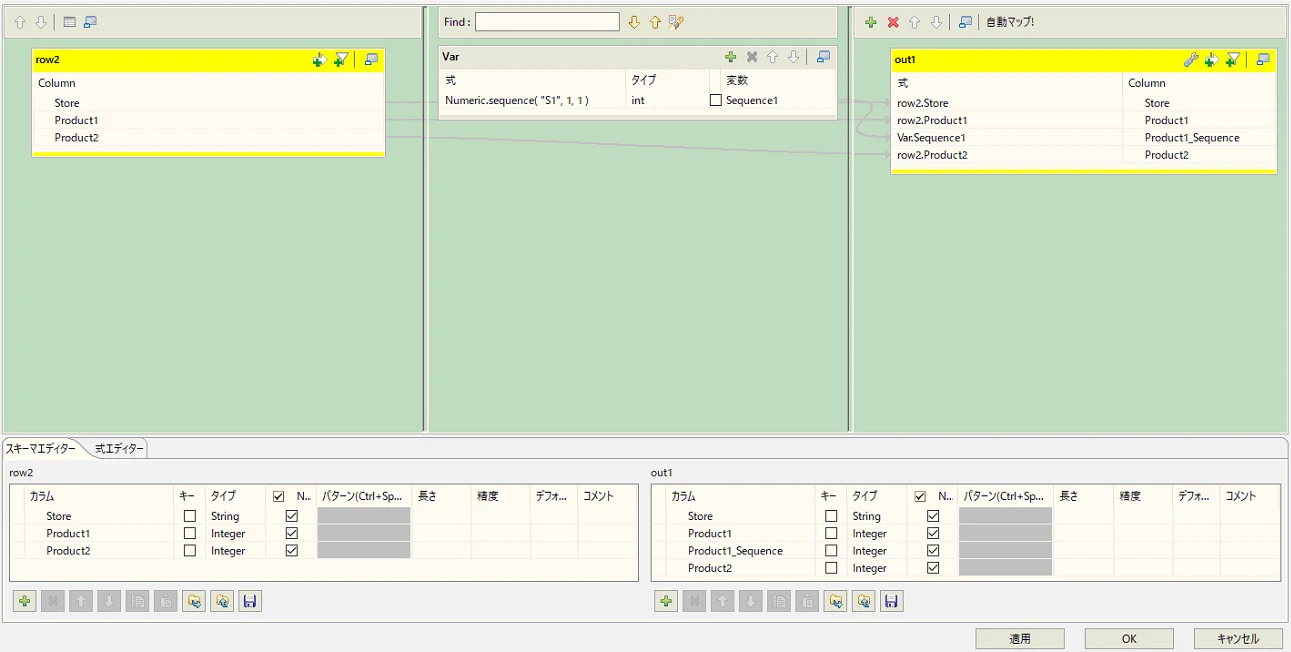Image resolution: width=1291 pixels, height=652 pixels.
Task: Activate expression filter on out1 table
Action: pyautogui.click(x=1233, y=60)
